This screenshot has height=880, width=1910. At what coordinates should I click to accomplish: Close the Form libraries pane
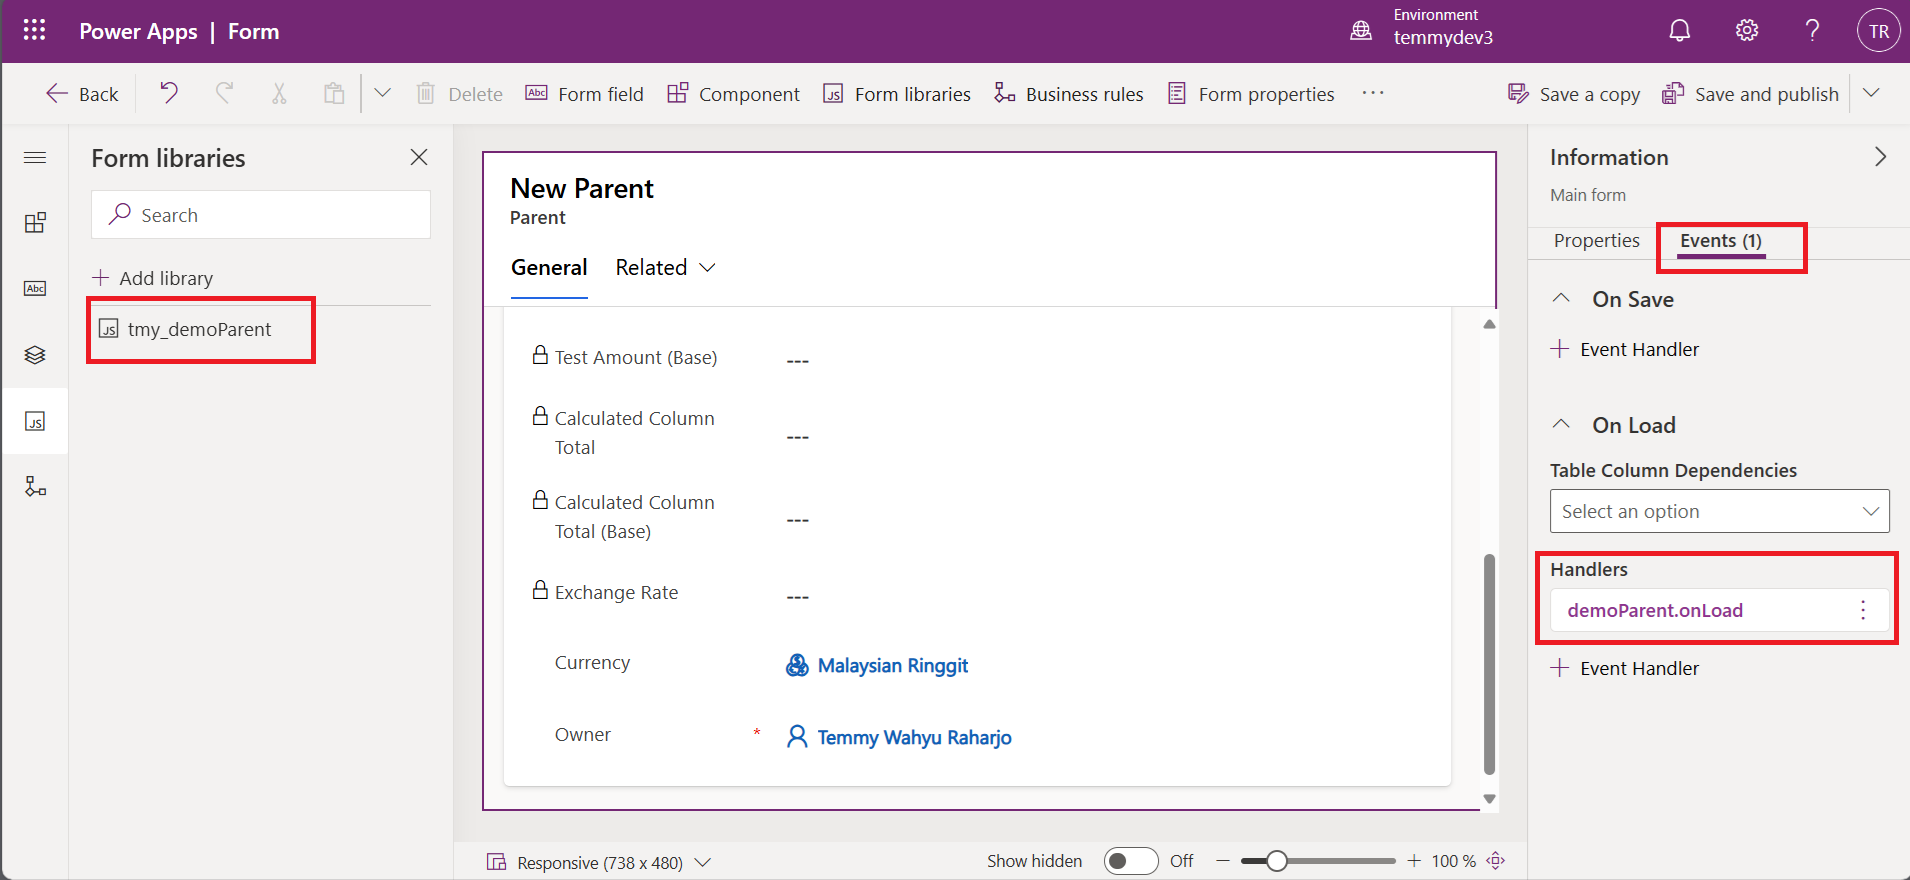419,157
